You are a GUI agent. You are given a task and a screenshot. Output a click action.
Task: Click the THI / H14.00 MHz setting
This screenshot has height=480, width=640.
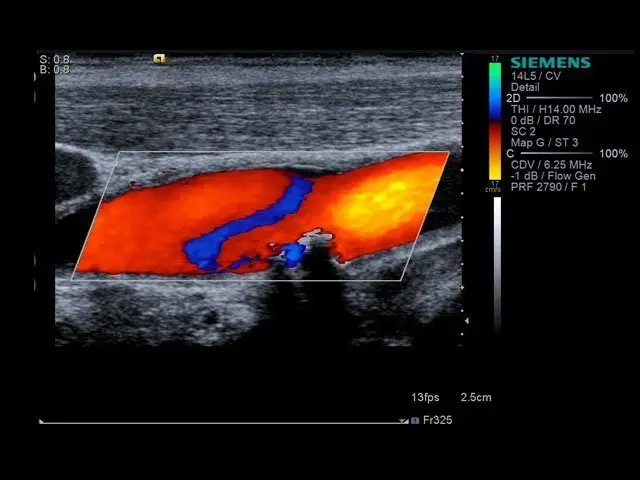pos(555,109)
